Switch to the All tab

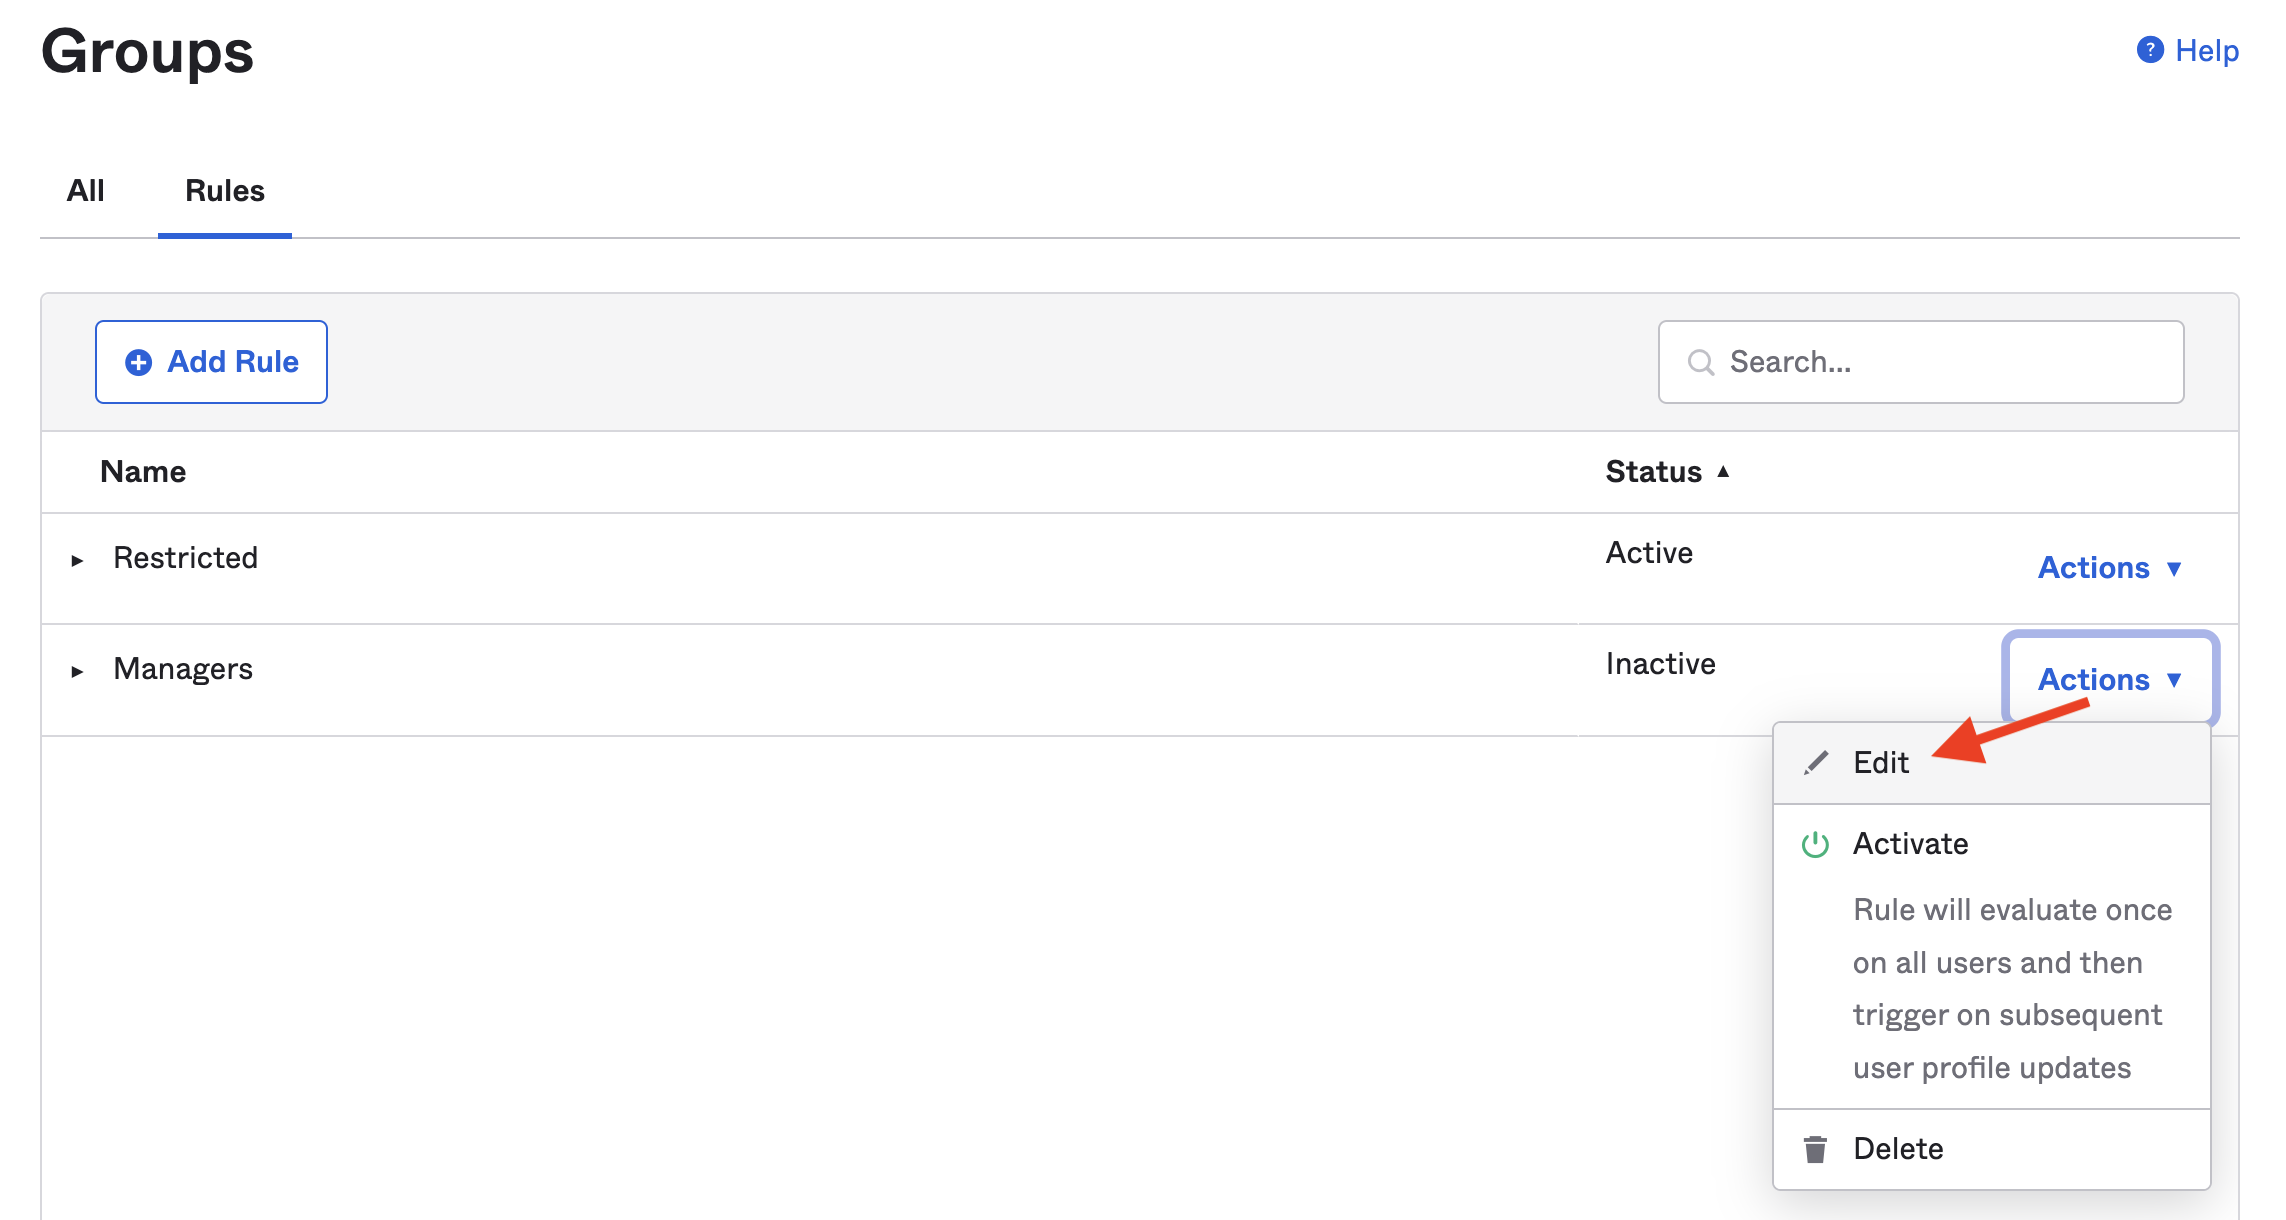tap(85, 191)
